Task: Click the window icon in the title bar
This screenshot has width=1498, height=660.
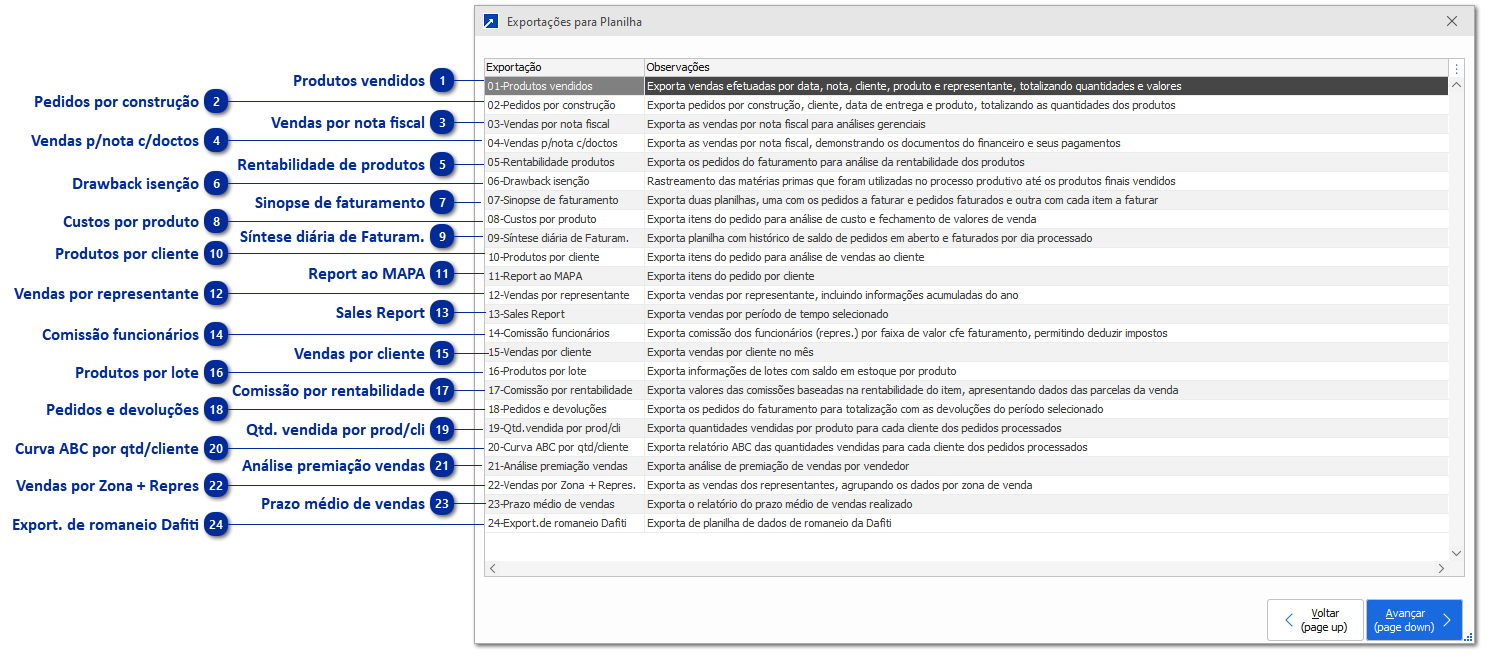Action: point(490,21)
